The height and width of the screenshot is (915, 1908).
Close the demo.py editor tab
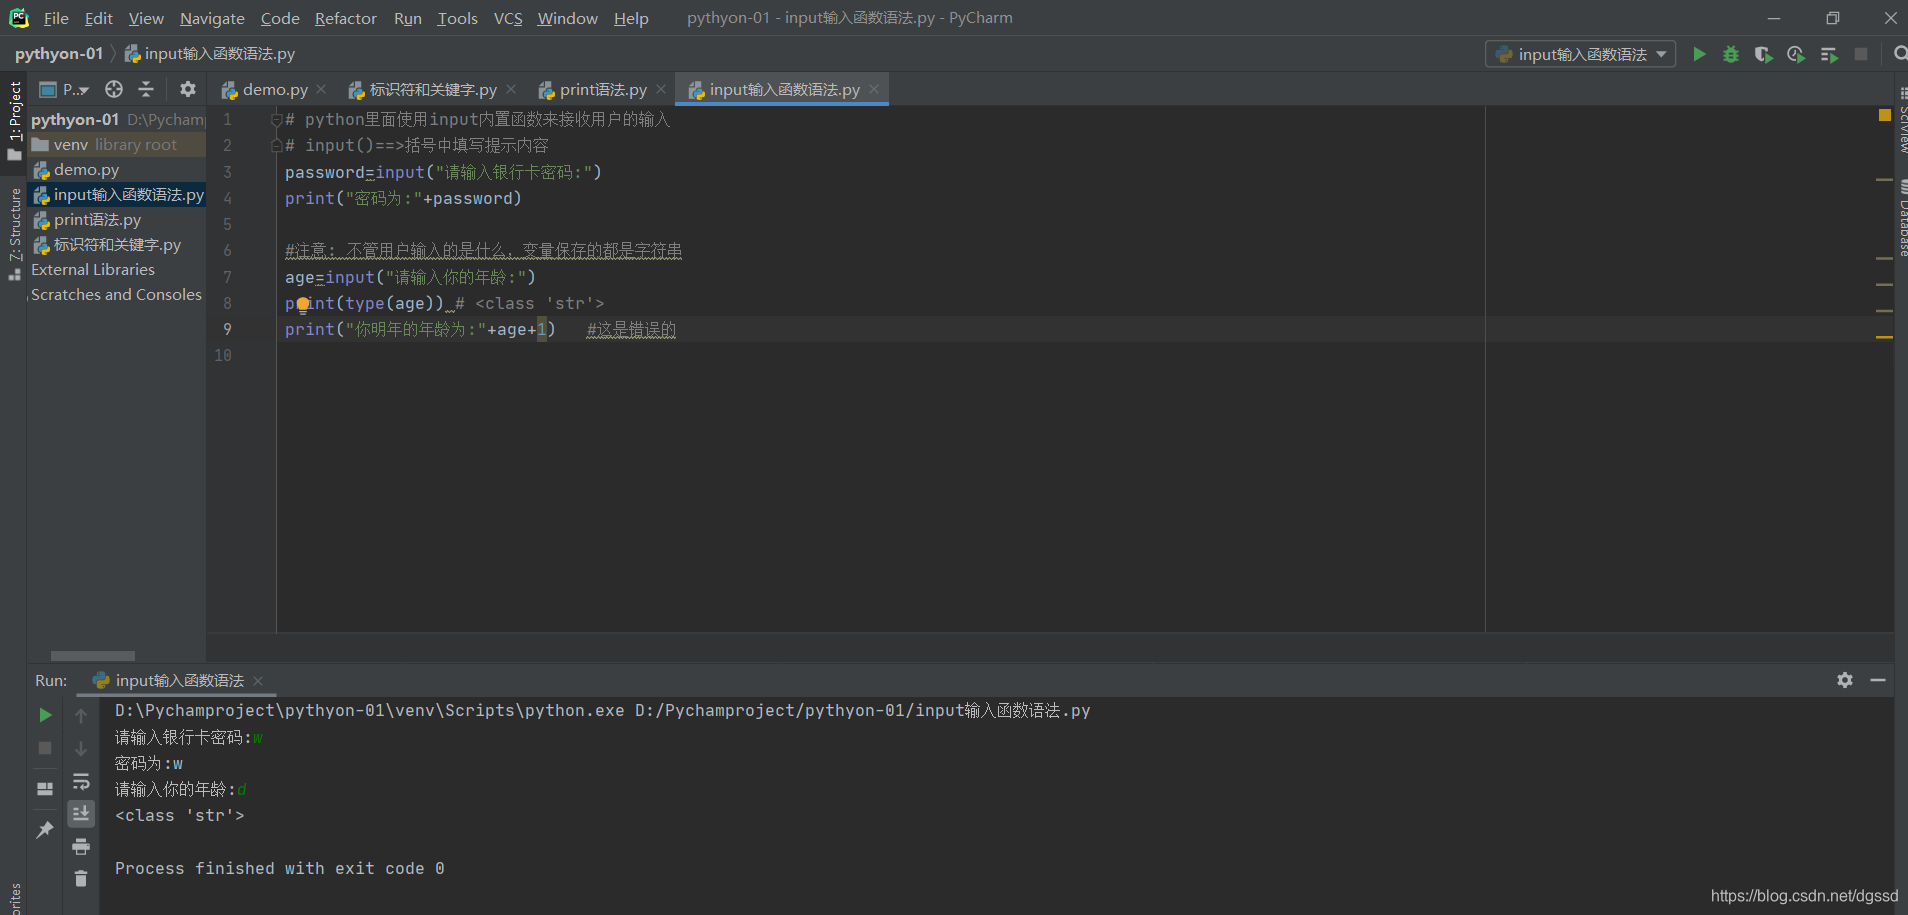(321, 89)
